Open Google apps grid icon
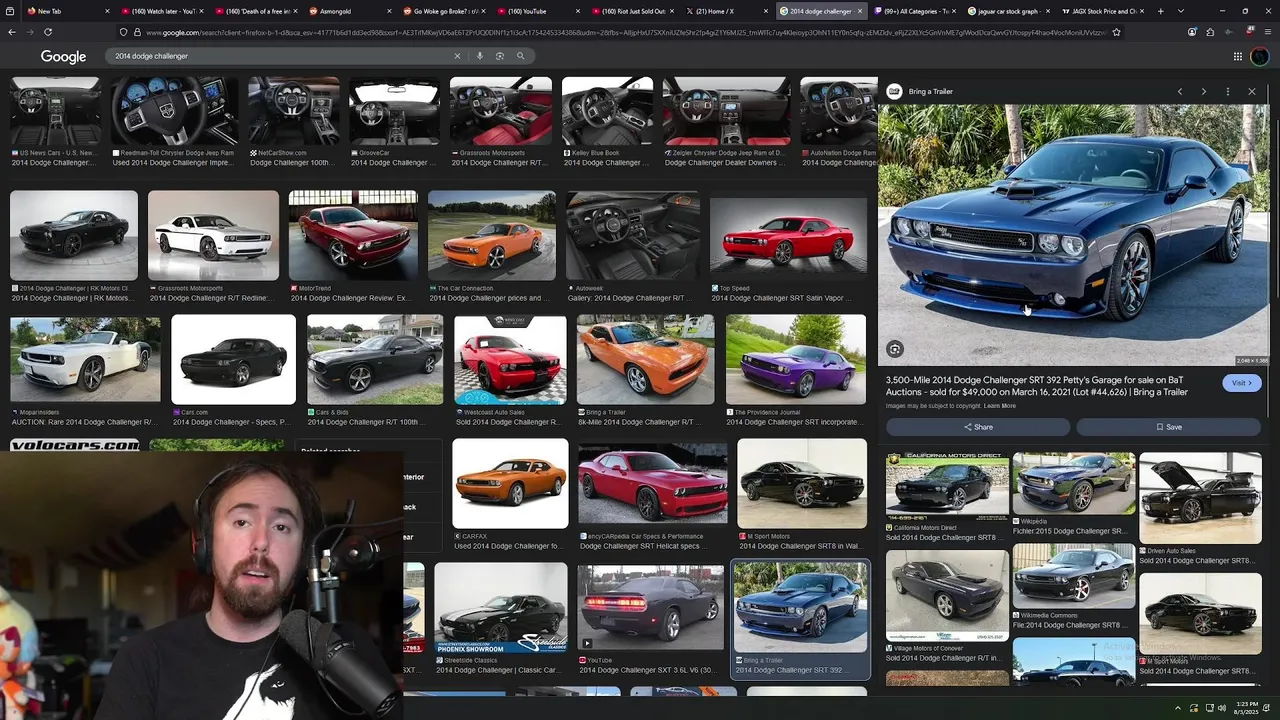1280x720 pixels. click(1237, 57)
